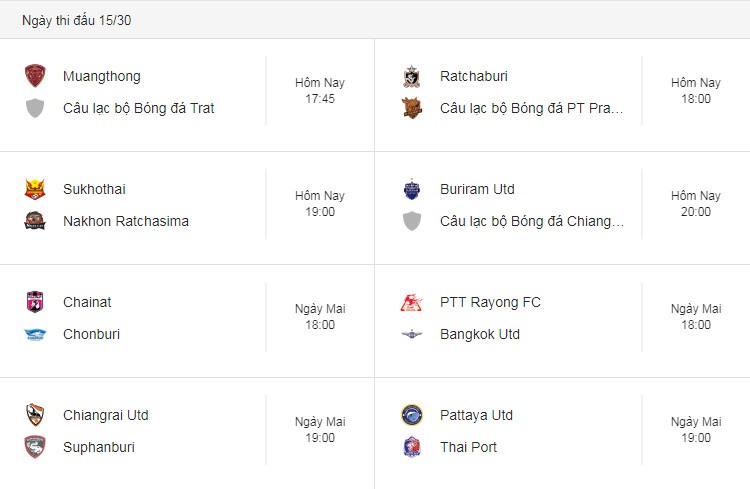Click the Thai Port club crest
750x489 pixels.
[x=411, y=447]
